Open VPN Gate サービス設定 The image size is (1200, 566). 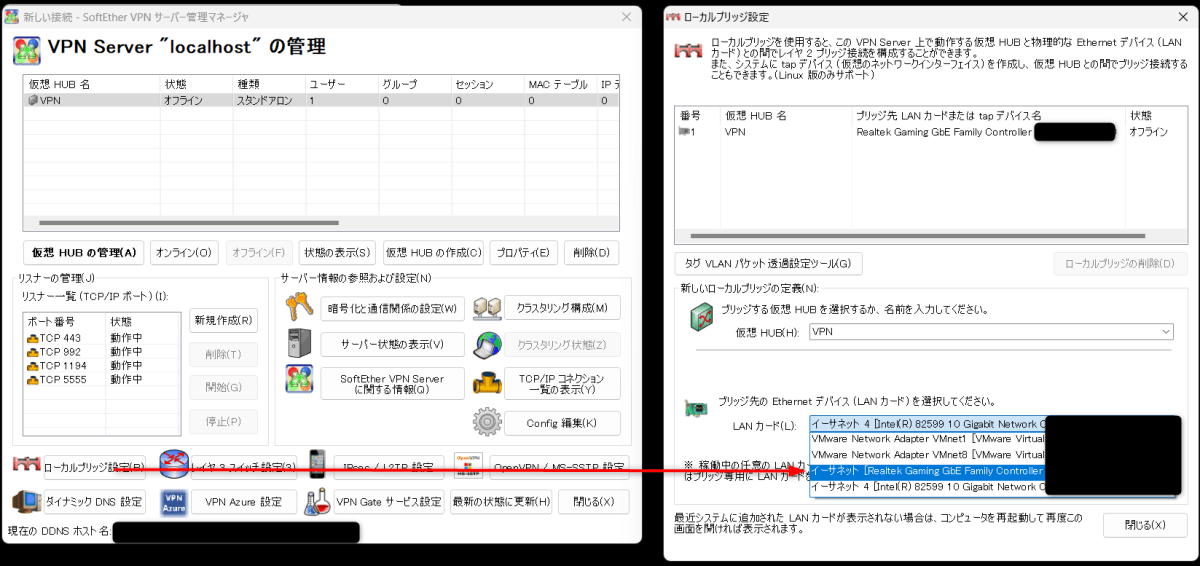click(389, 502)
